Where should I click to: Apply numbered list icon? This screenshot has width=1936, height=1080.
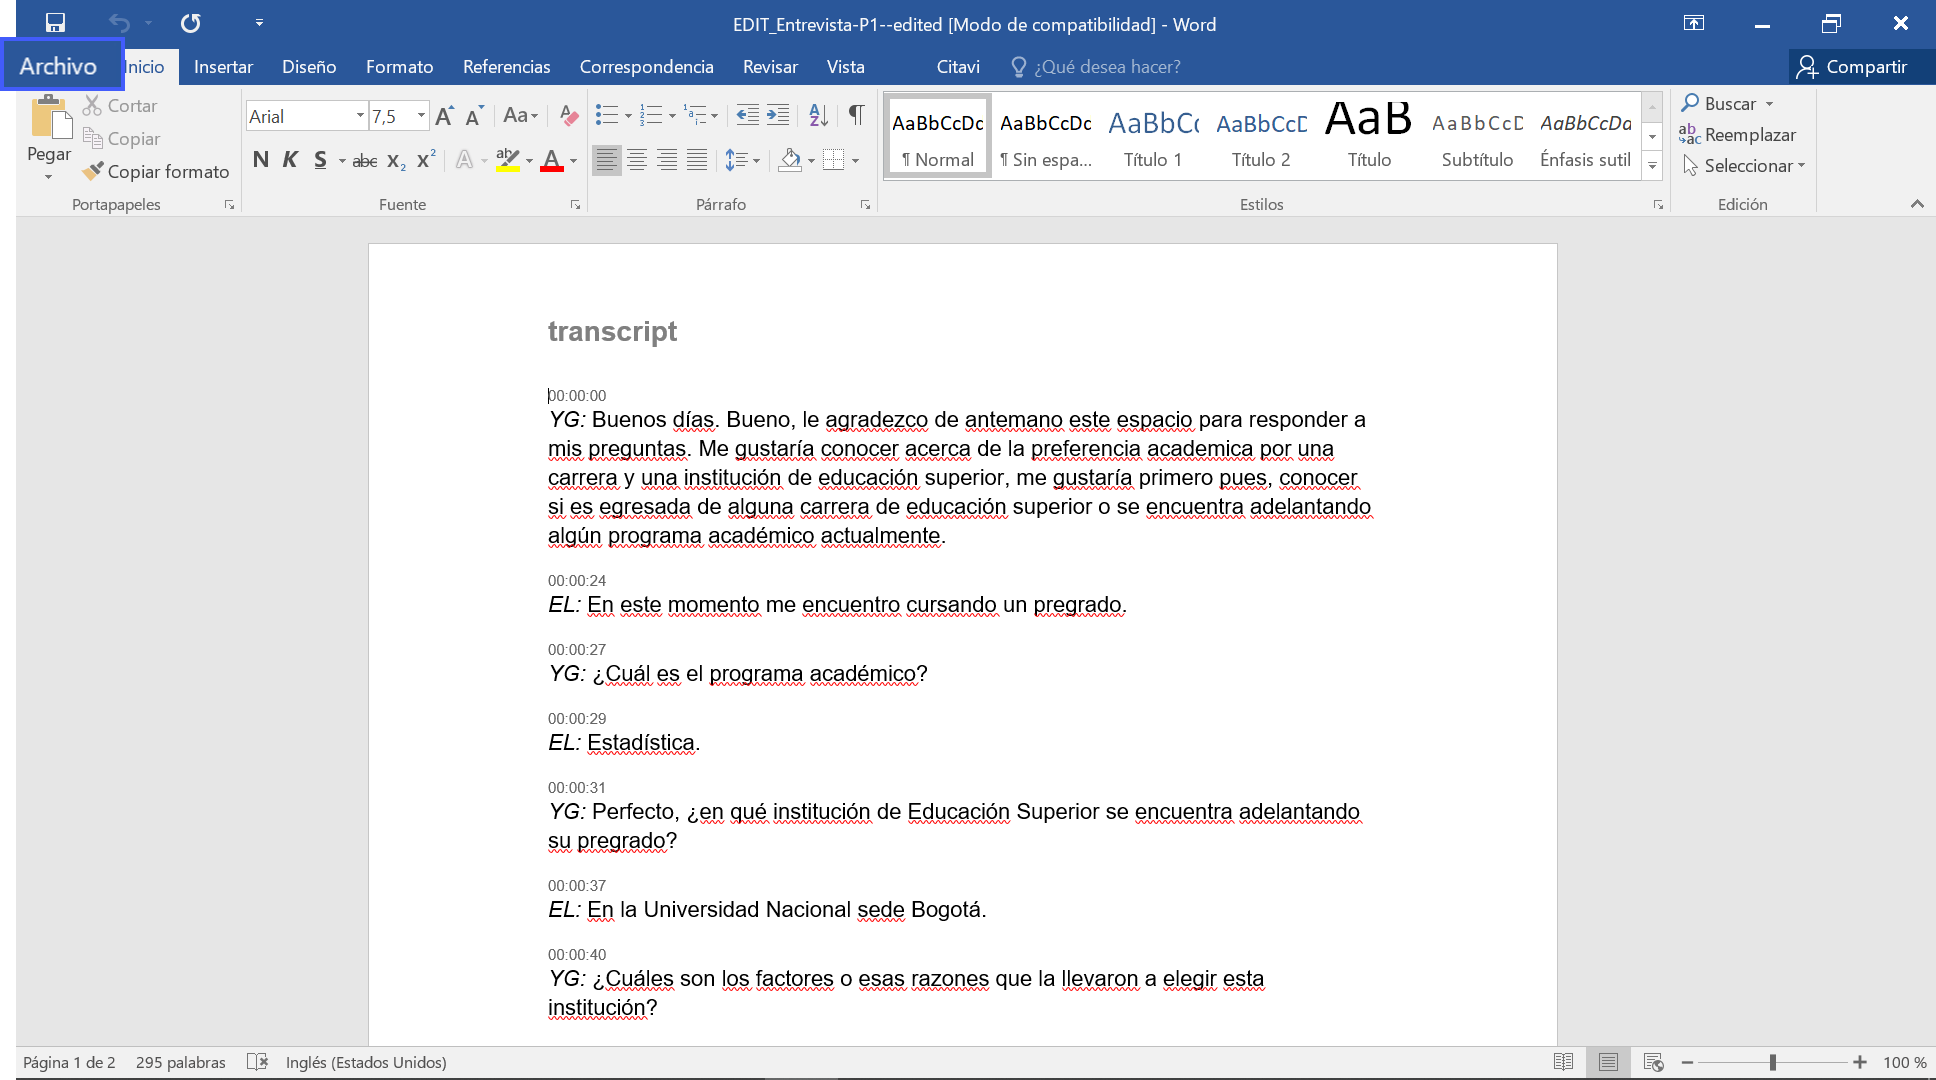tap(650, 116)
